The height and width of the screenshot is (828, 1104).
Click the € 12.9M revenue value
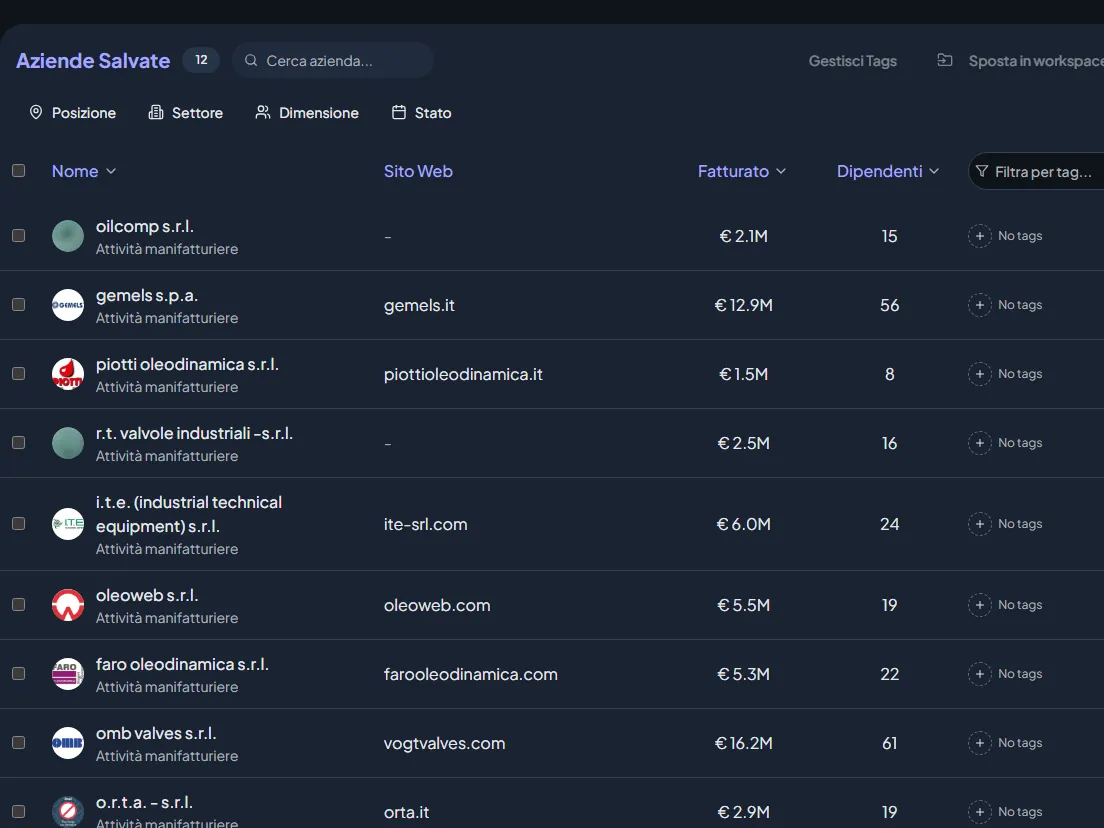(x=744, y=305)
